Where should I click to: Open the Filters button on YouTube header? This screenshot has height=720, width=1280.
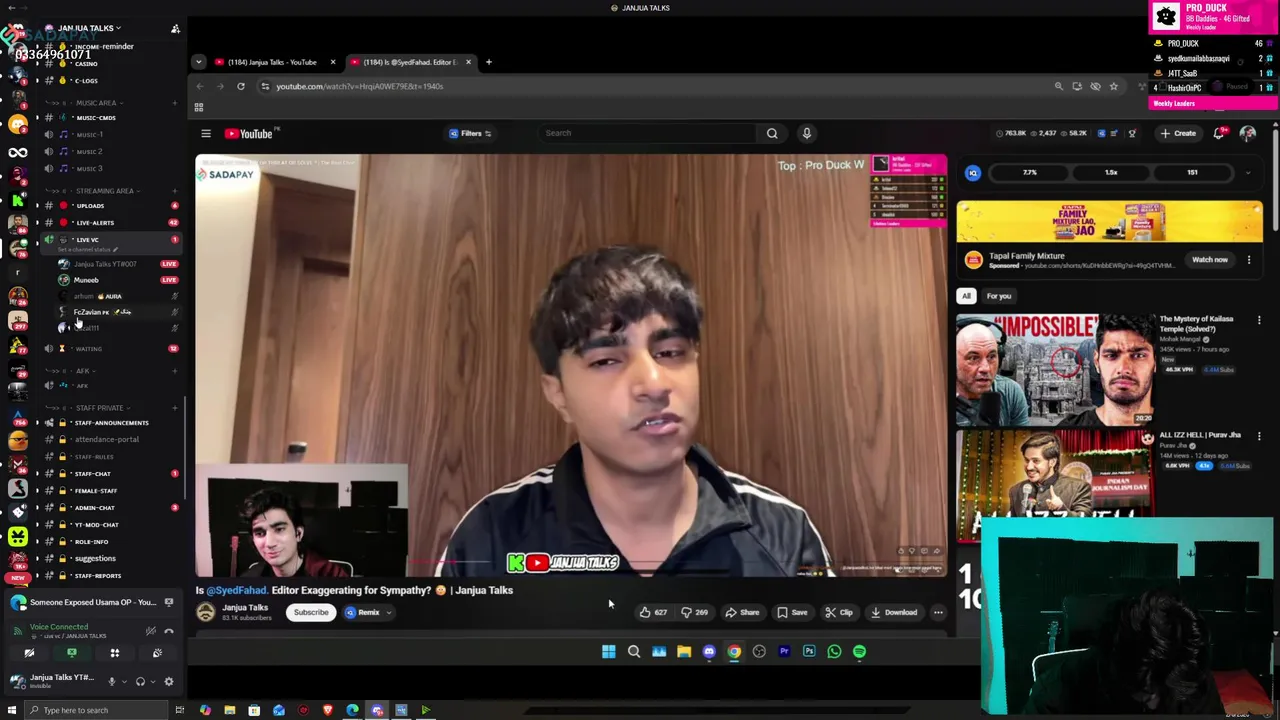pyautogui.click(x=471, y=133)
